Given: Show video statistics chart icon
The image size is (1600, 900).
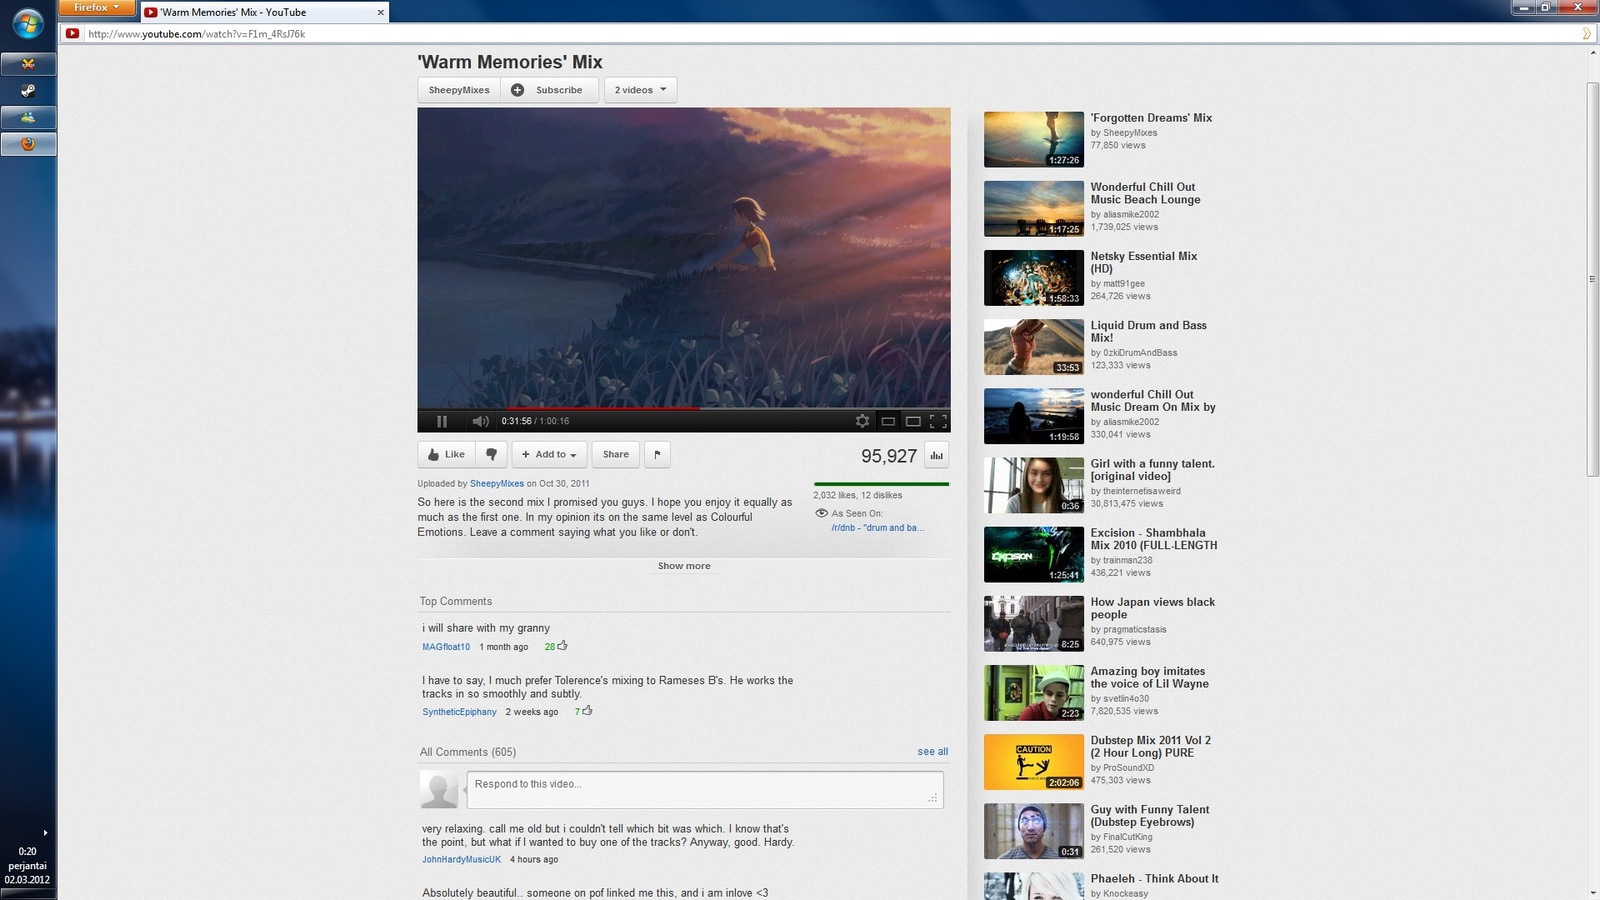Looking at the screenshot, I should click(936, 456).
